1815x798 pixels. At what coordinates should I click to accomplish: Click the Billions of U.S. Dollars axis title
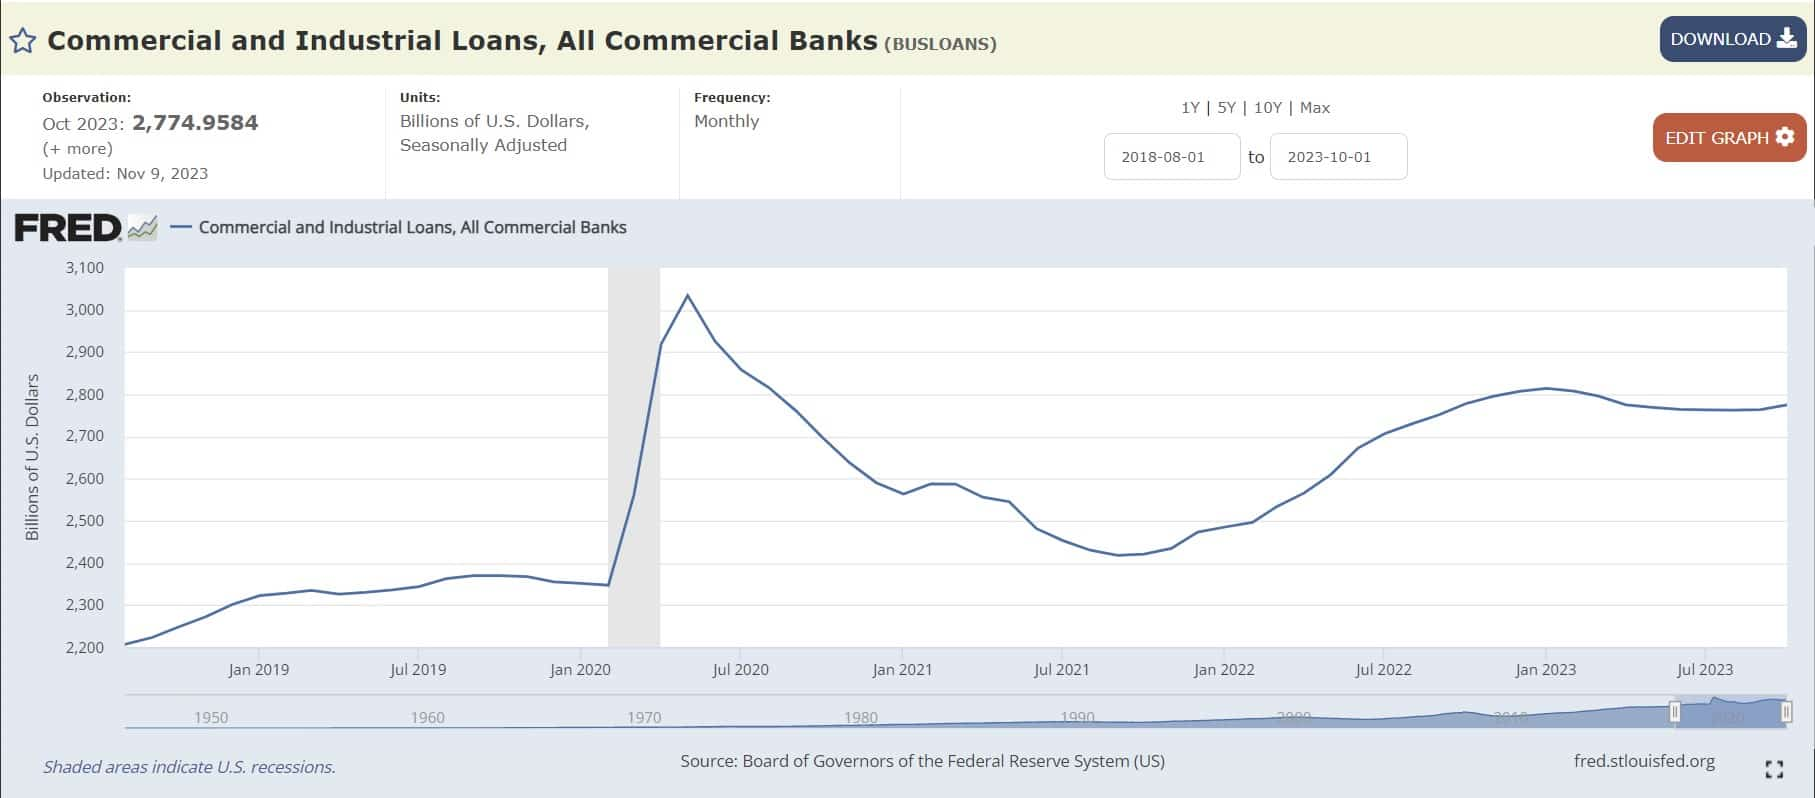(32, 457)
